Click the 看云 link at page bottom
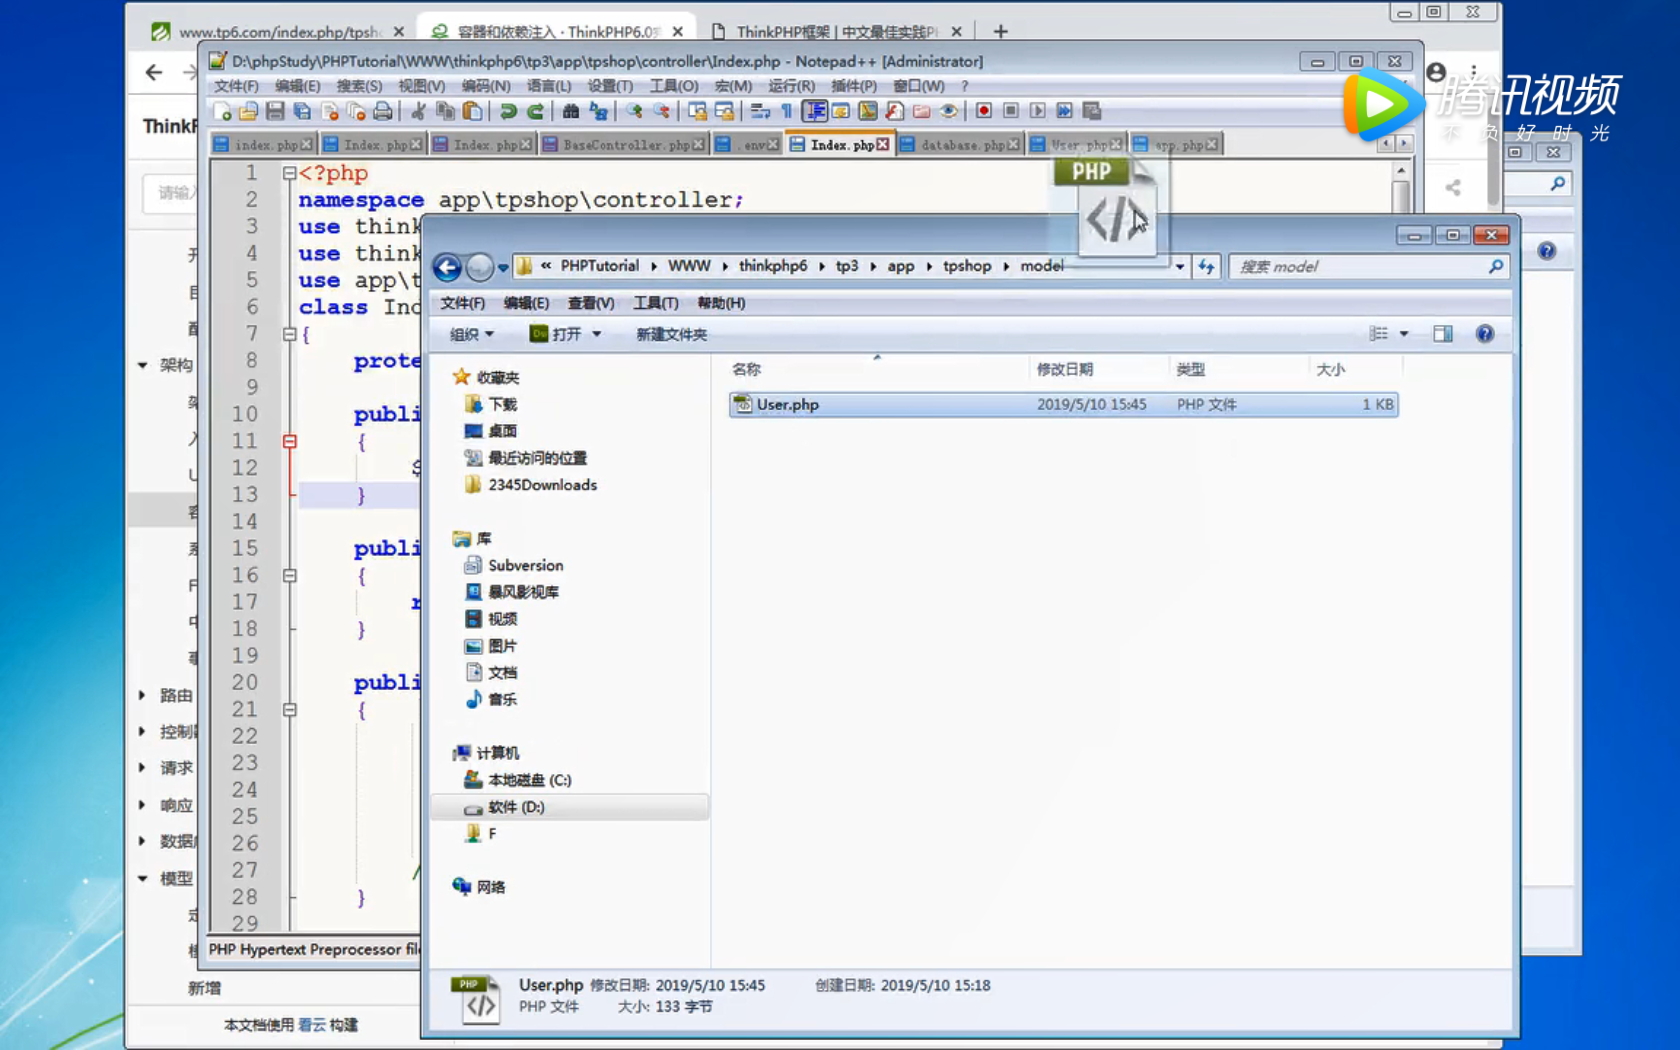The width and height of the screenshot is (1680, 1050). (311, 1025)
